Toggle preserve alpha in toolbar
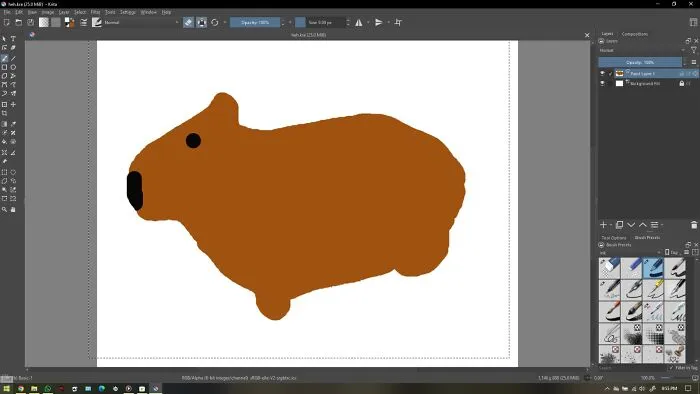 coord(202,22)
